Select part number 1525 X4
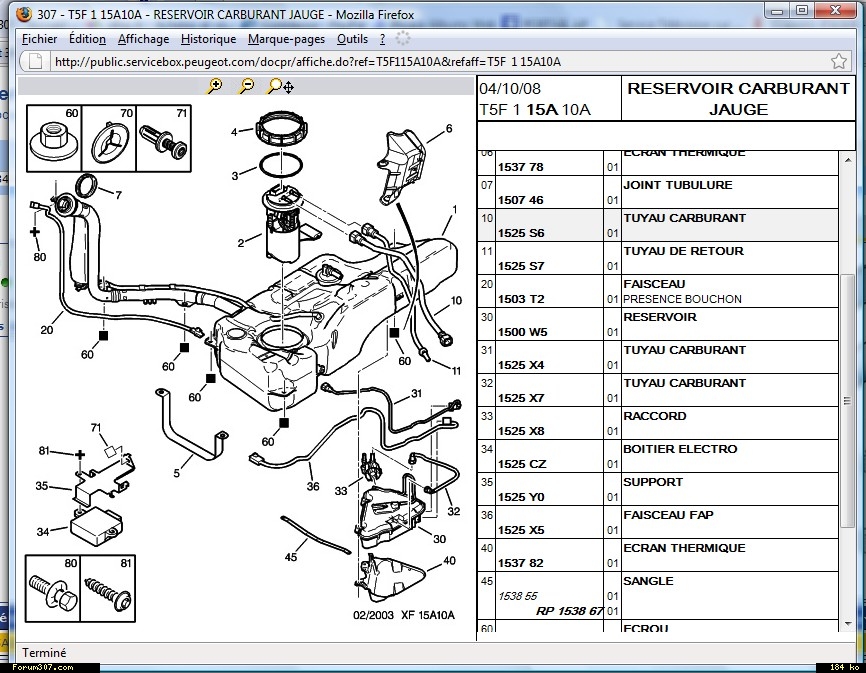Screen dimensions: 866x673 coord(521,365)
